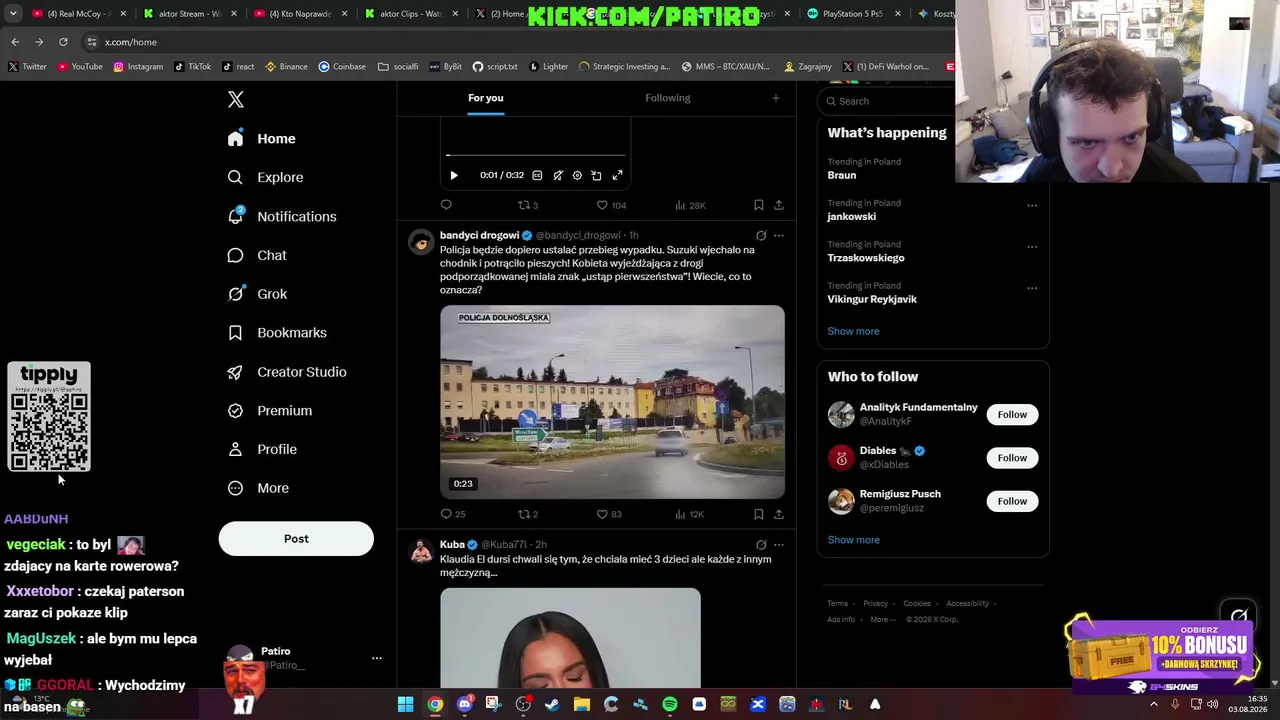Go to Home in the X sidebar
1280x720 pixels.
[x=262, y=139]
